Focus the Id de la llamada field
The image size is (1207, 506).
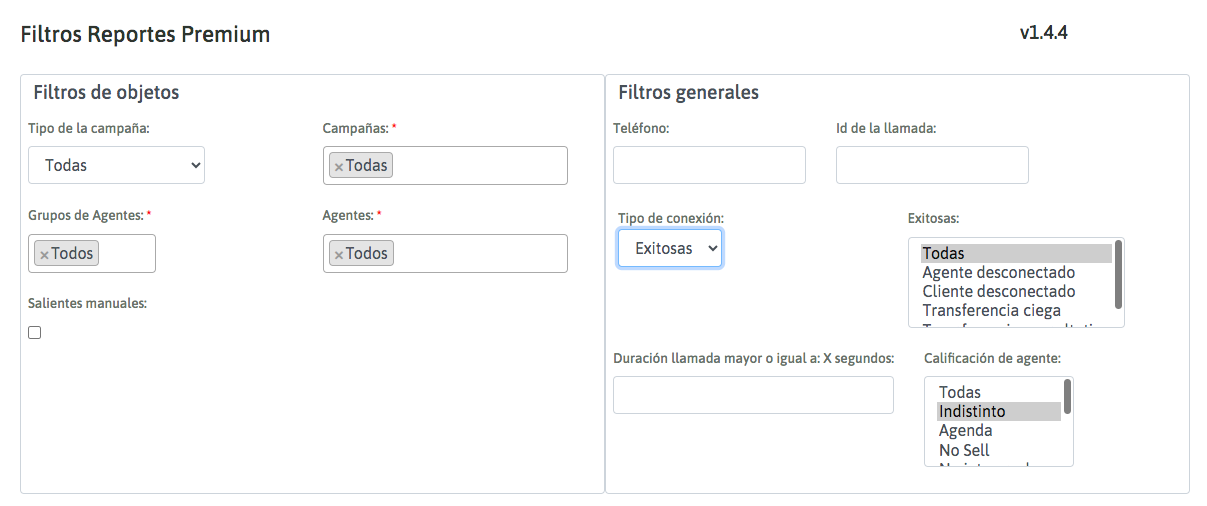pyautogui.click(x=932, y=165)
